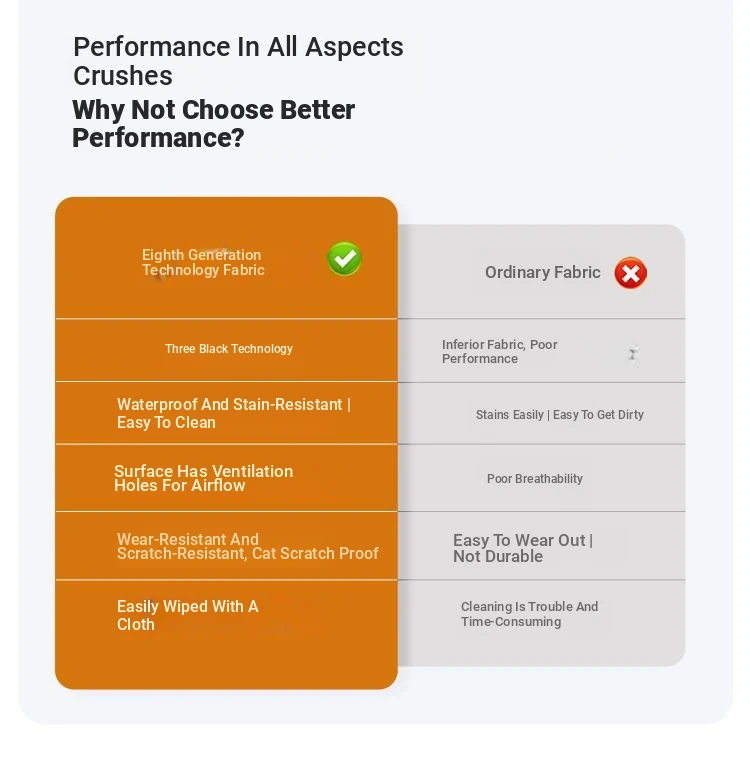Click 'Inferior Fabric, Poor Performance' text
This screenshot has width=750, height=767.
tap(500, 351)
